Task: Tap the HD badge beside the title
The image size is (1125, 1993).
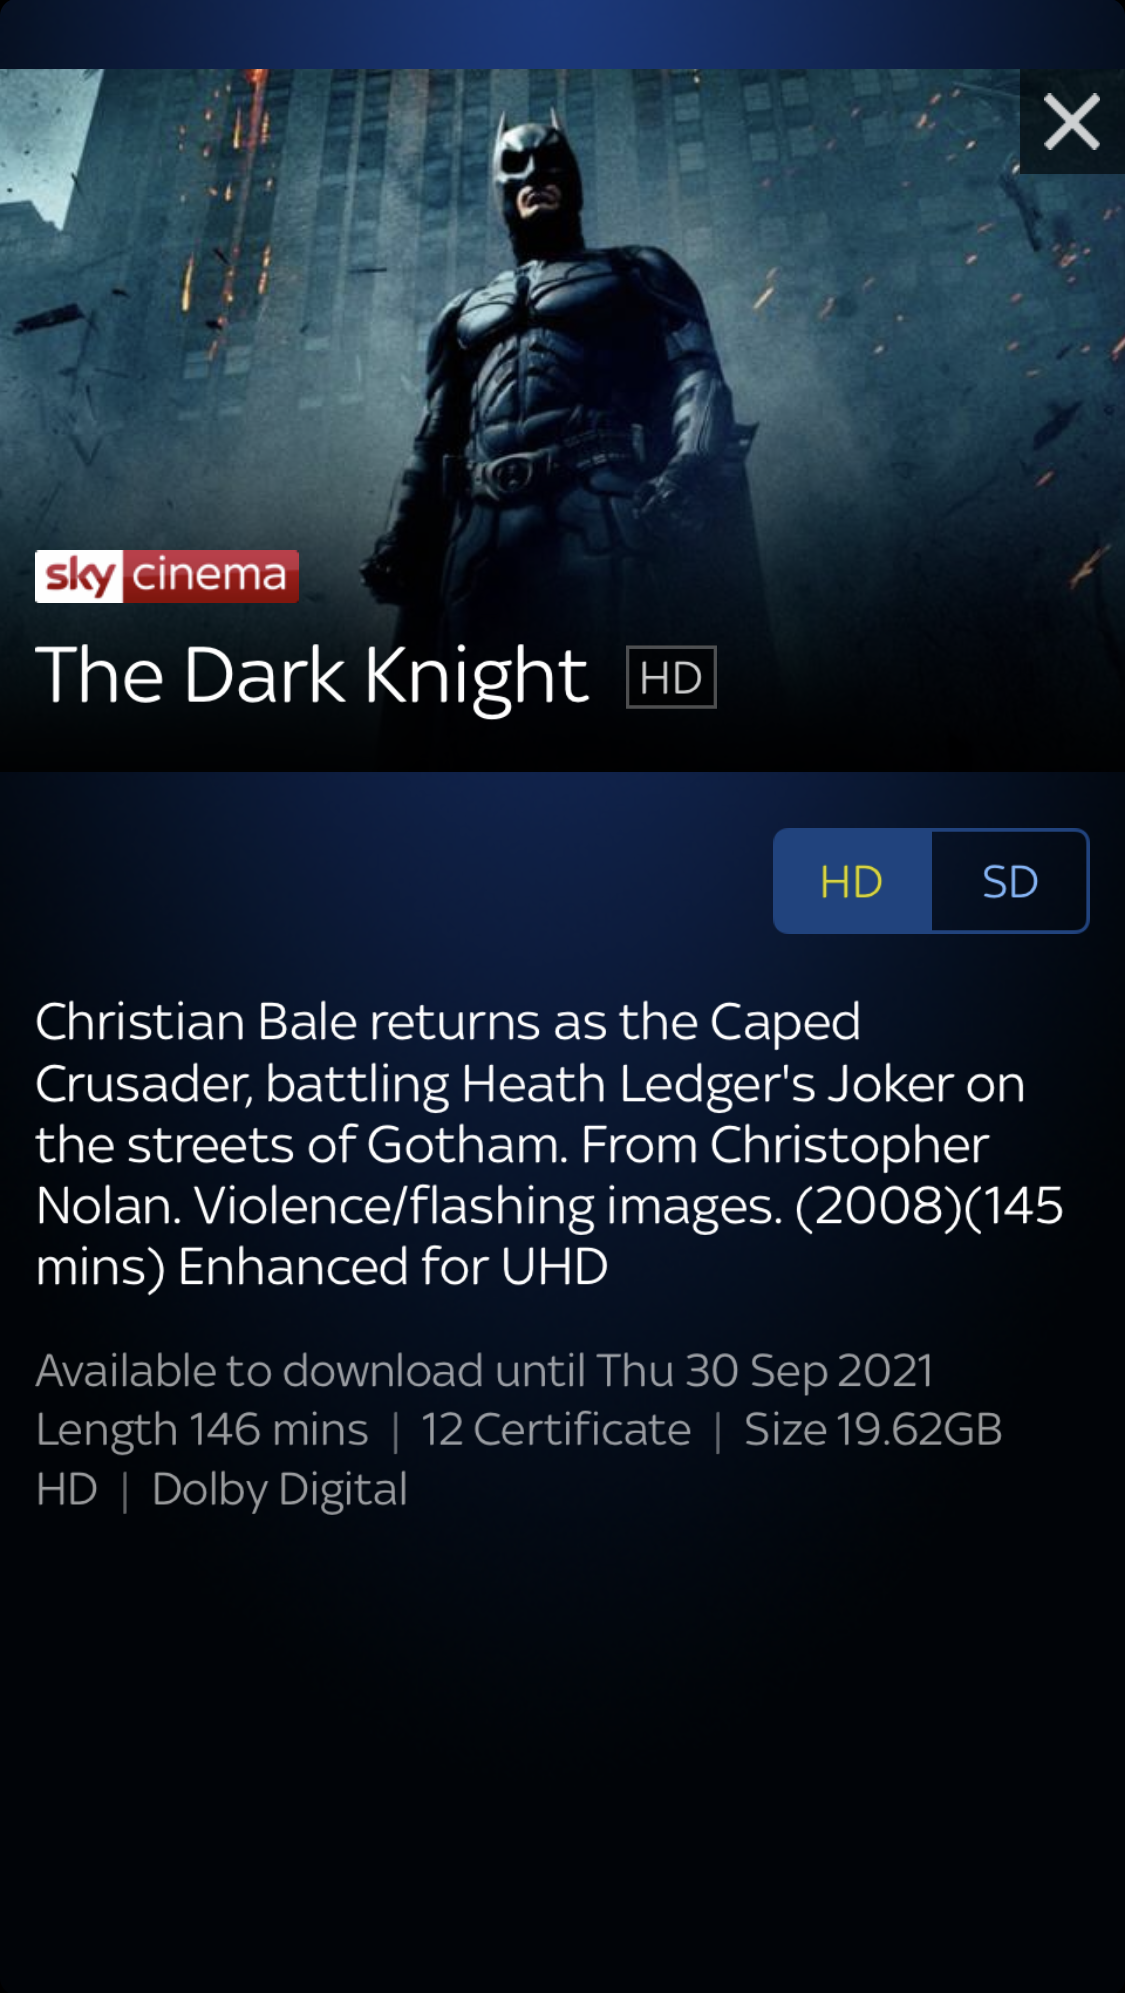Action: point(670,677)
